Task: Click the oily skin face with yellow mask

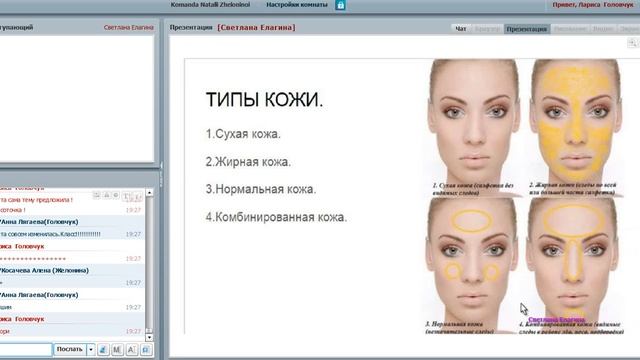Action: click(576, 120)
